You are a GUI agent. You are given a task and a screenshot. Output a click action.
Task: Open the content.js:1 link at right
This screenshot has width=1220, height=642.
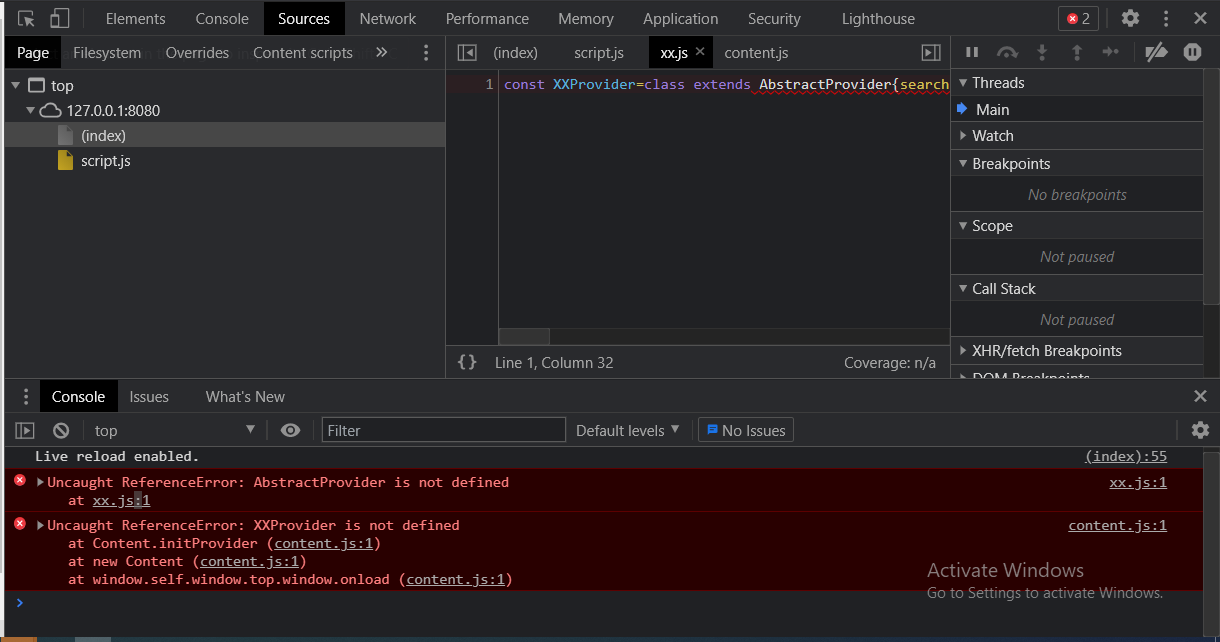pyautogui.click(x=1117, y=525)
